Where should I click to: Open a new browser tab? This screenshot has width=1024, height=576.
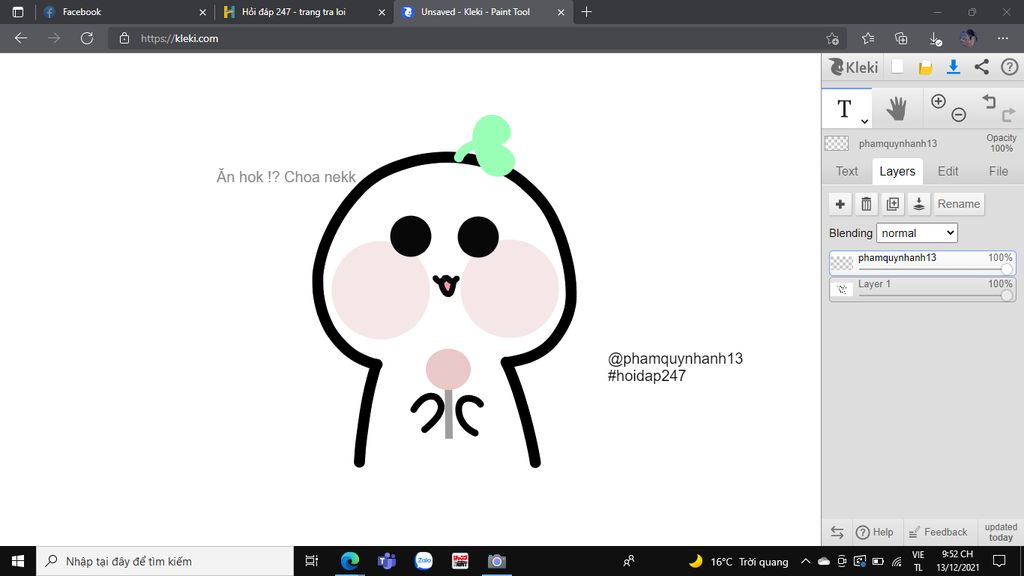pos(586,12)
